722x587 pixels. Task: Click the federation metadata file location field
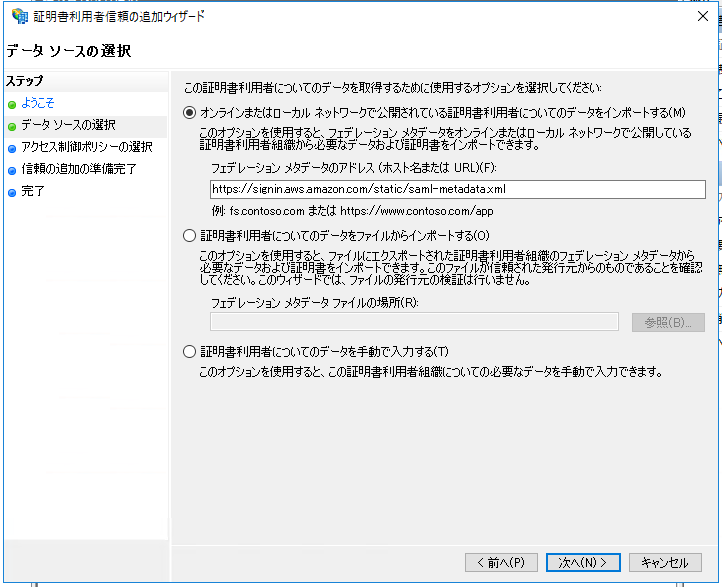(414, 321)
